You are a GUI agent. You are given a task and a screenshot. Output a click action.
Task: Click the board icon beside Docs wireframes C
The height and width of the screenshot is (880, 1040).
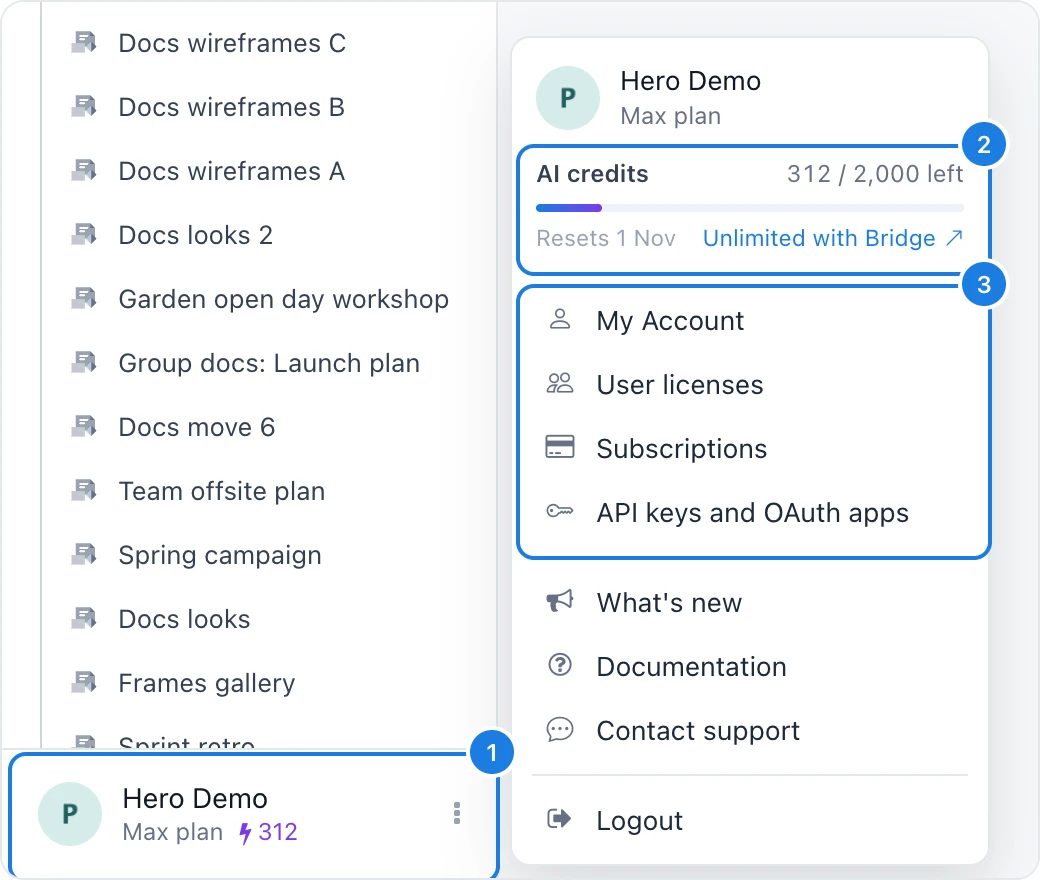click(x=84, y=42)
